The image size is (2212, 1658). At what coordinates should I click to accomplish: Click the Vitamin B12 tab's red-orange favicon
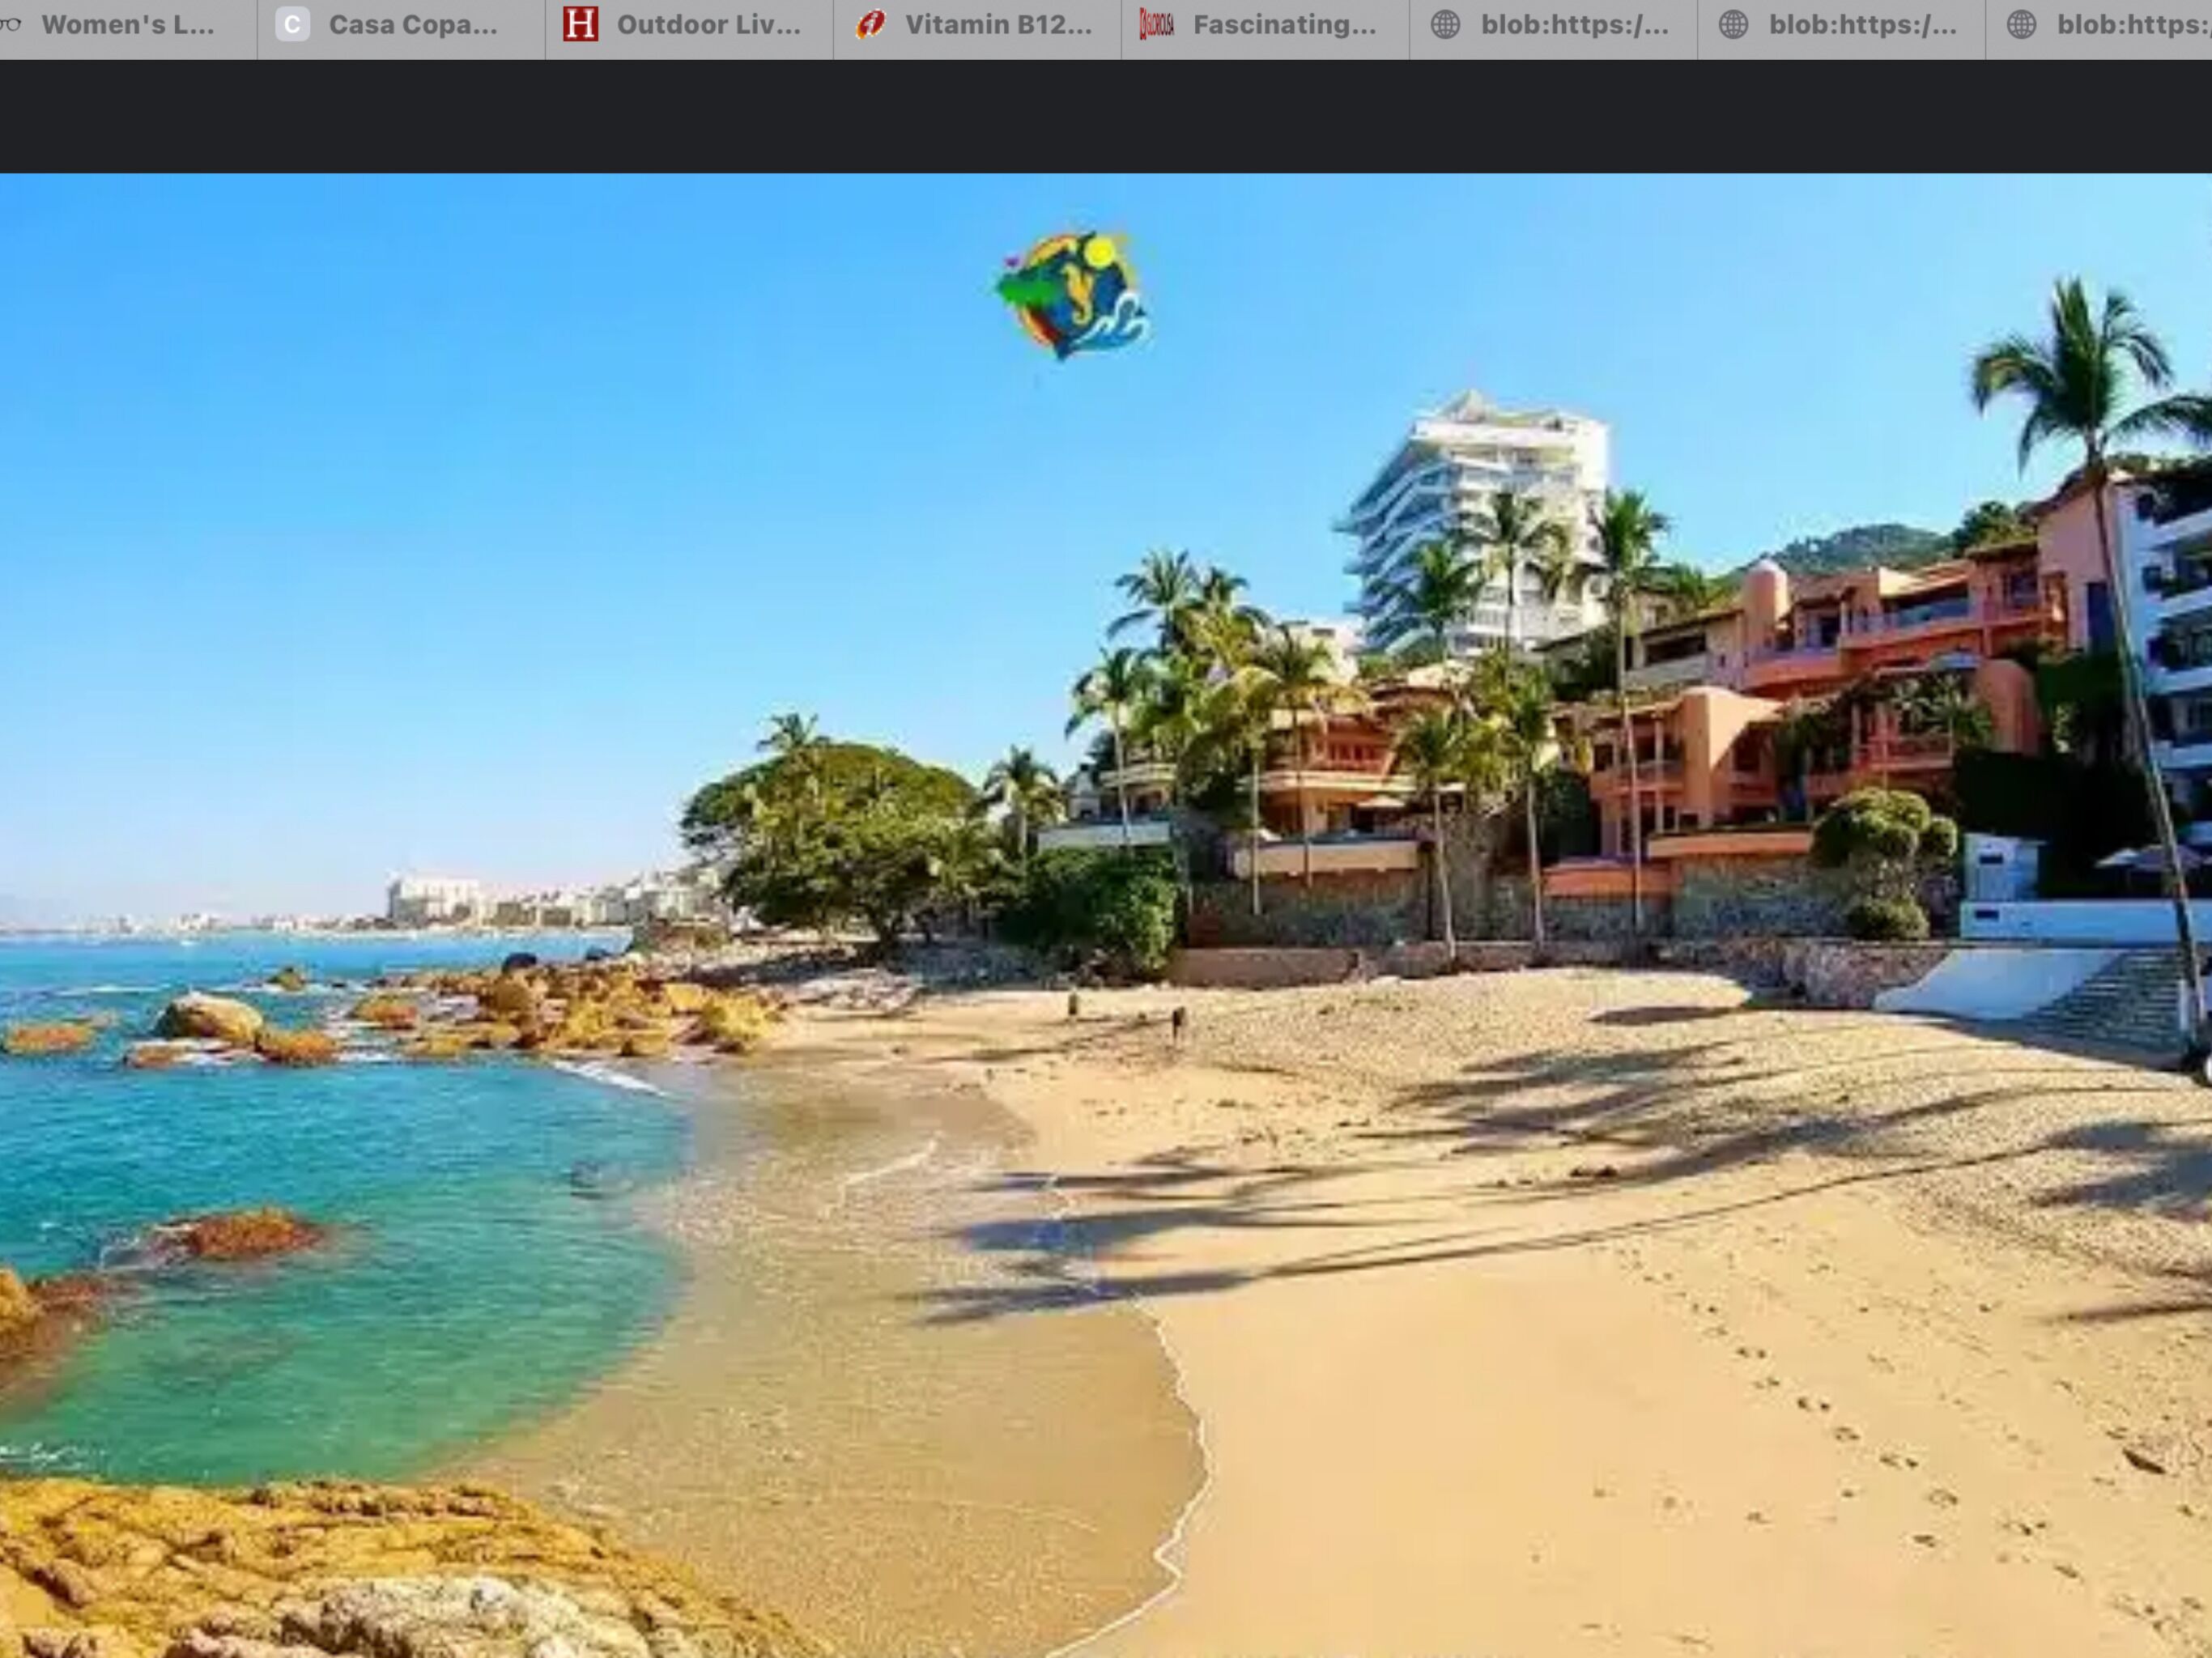click(870, 24)
